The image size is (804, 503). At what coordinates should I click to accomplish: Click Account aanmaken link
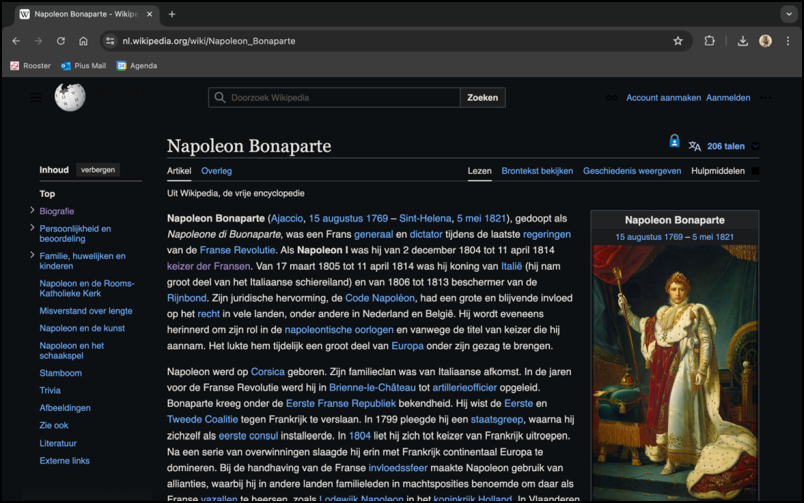[664, 97]
